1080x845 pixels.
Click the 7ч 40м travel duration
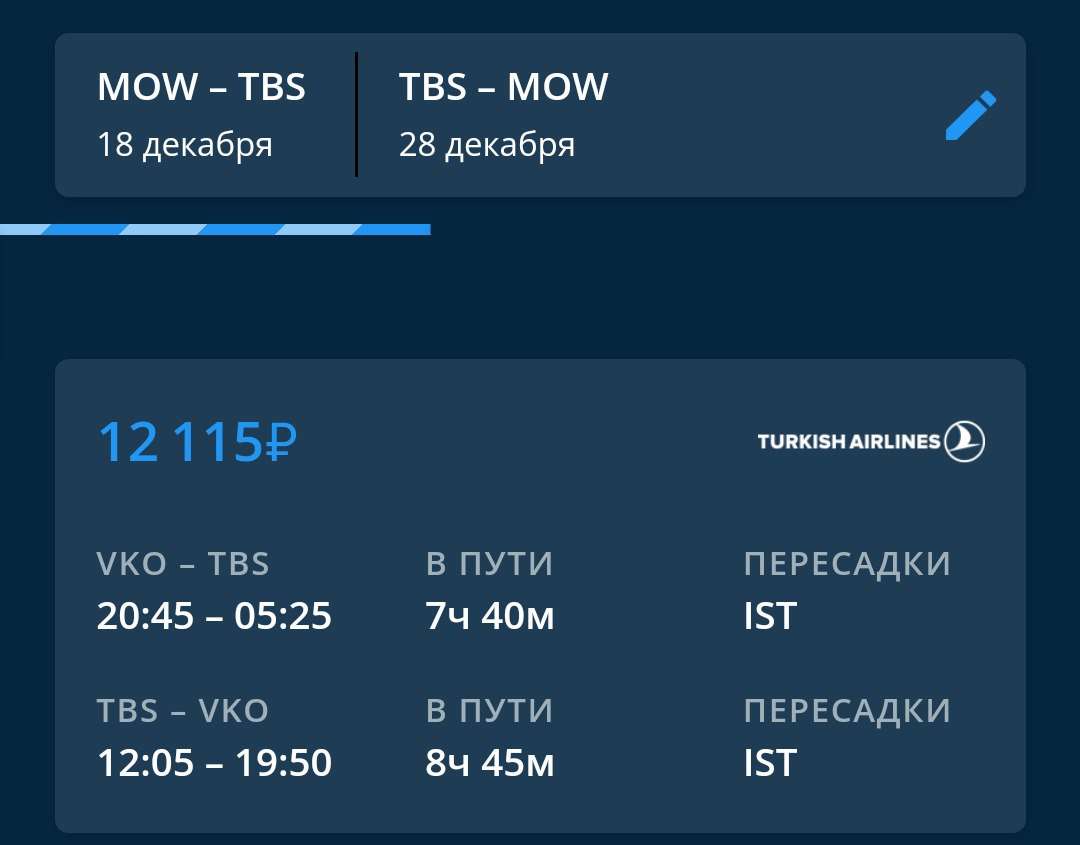tap(490, 616)
